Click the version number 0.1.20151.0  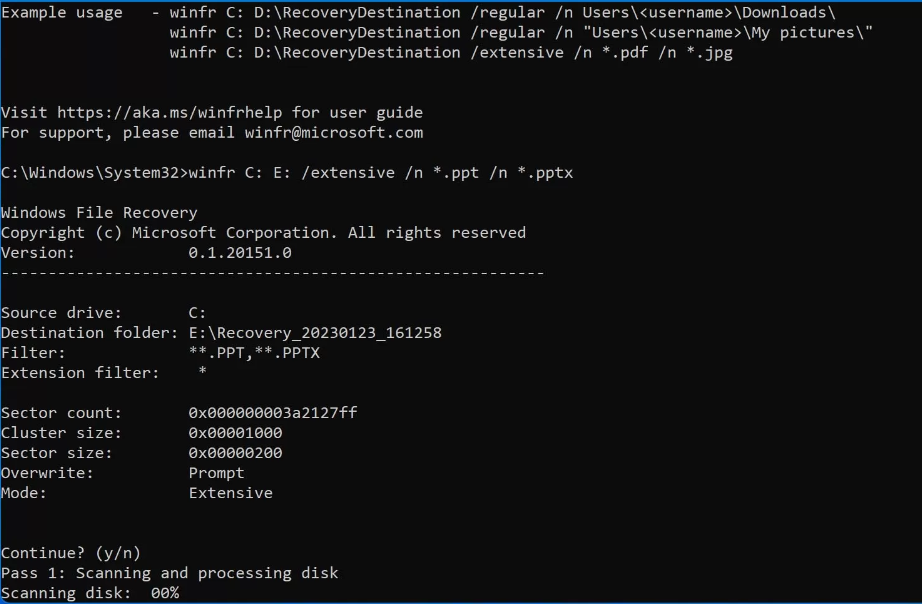(240, 253)
